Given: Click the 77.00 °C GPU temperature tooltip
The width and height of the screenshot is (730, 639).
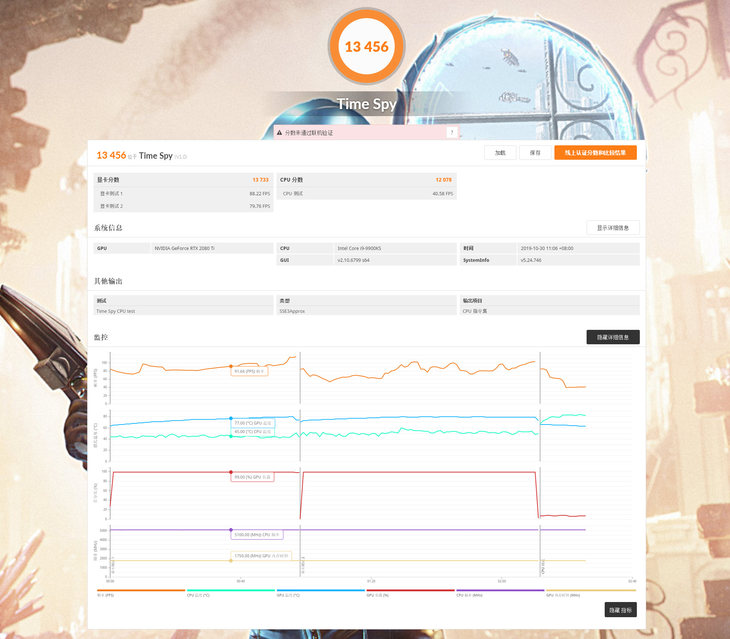Looking at the screenshot, I should (x=253, y=423).
